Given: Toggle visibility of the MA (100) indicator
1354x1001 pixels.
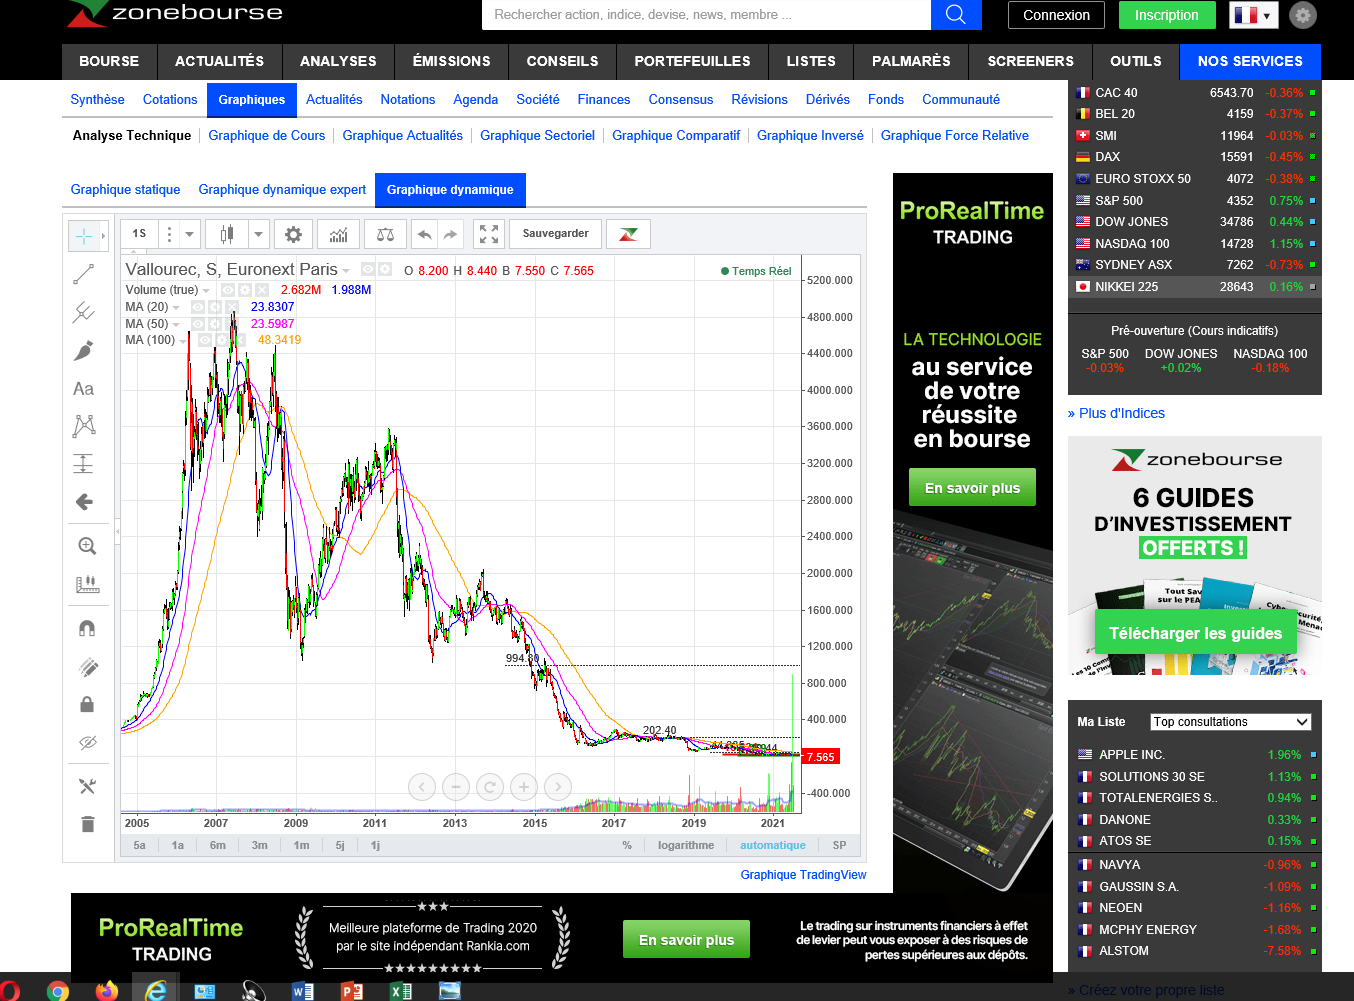Looking at the screenshot, I should pos(205,341).
